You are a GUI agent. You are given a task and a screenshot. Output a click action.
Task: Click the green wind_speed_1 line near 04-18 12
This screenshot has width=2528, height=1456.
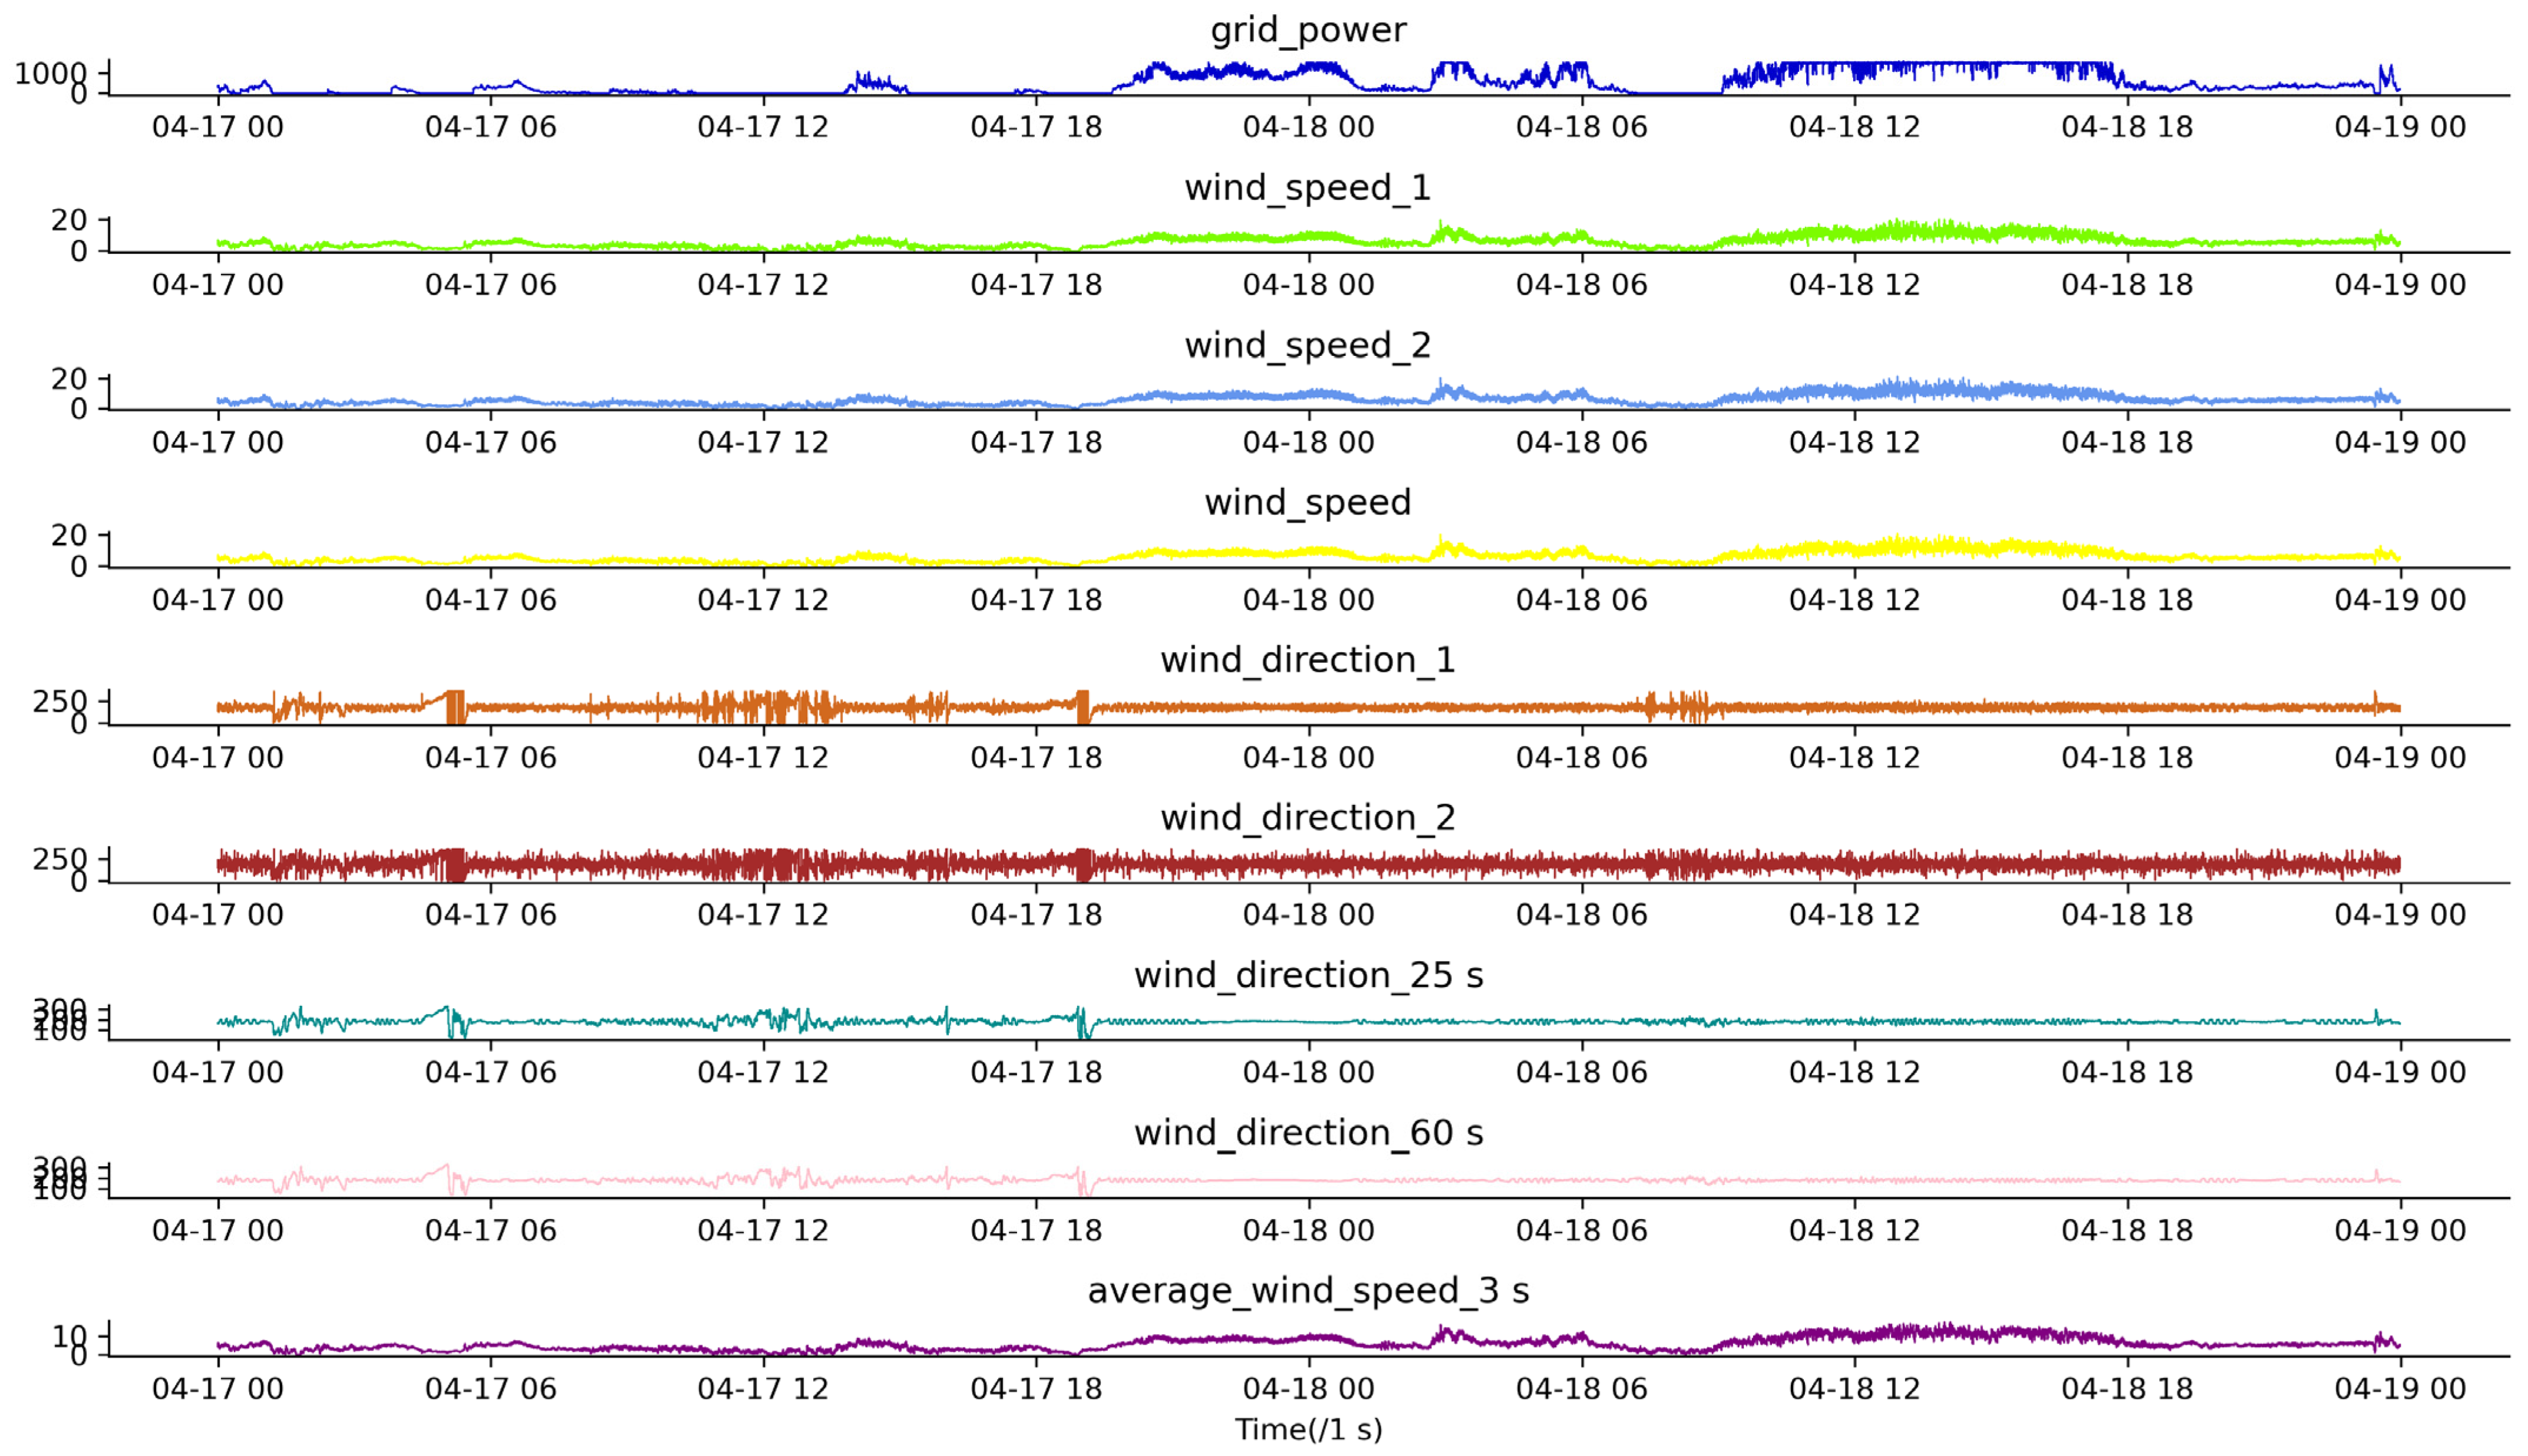pyautogui.click(x=1855, y=234)
